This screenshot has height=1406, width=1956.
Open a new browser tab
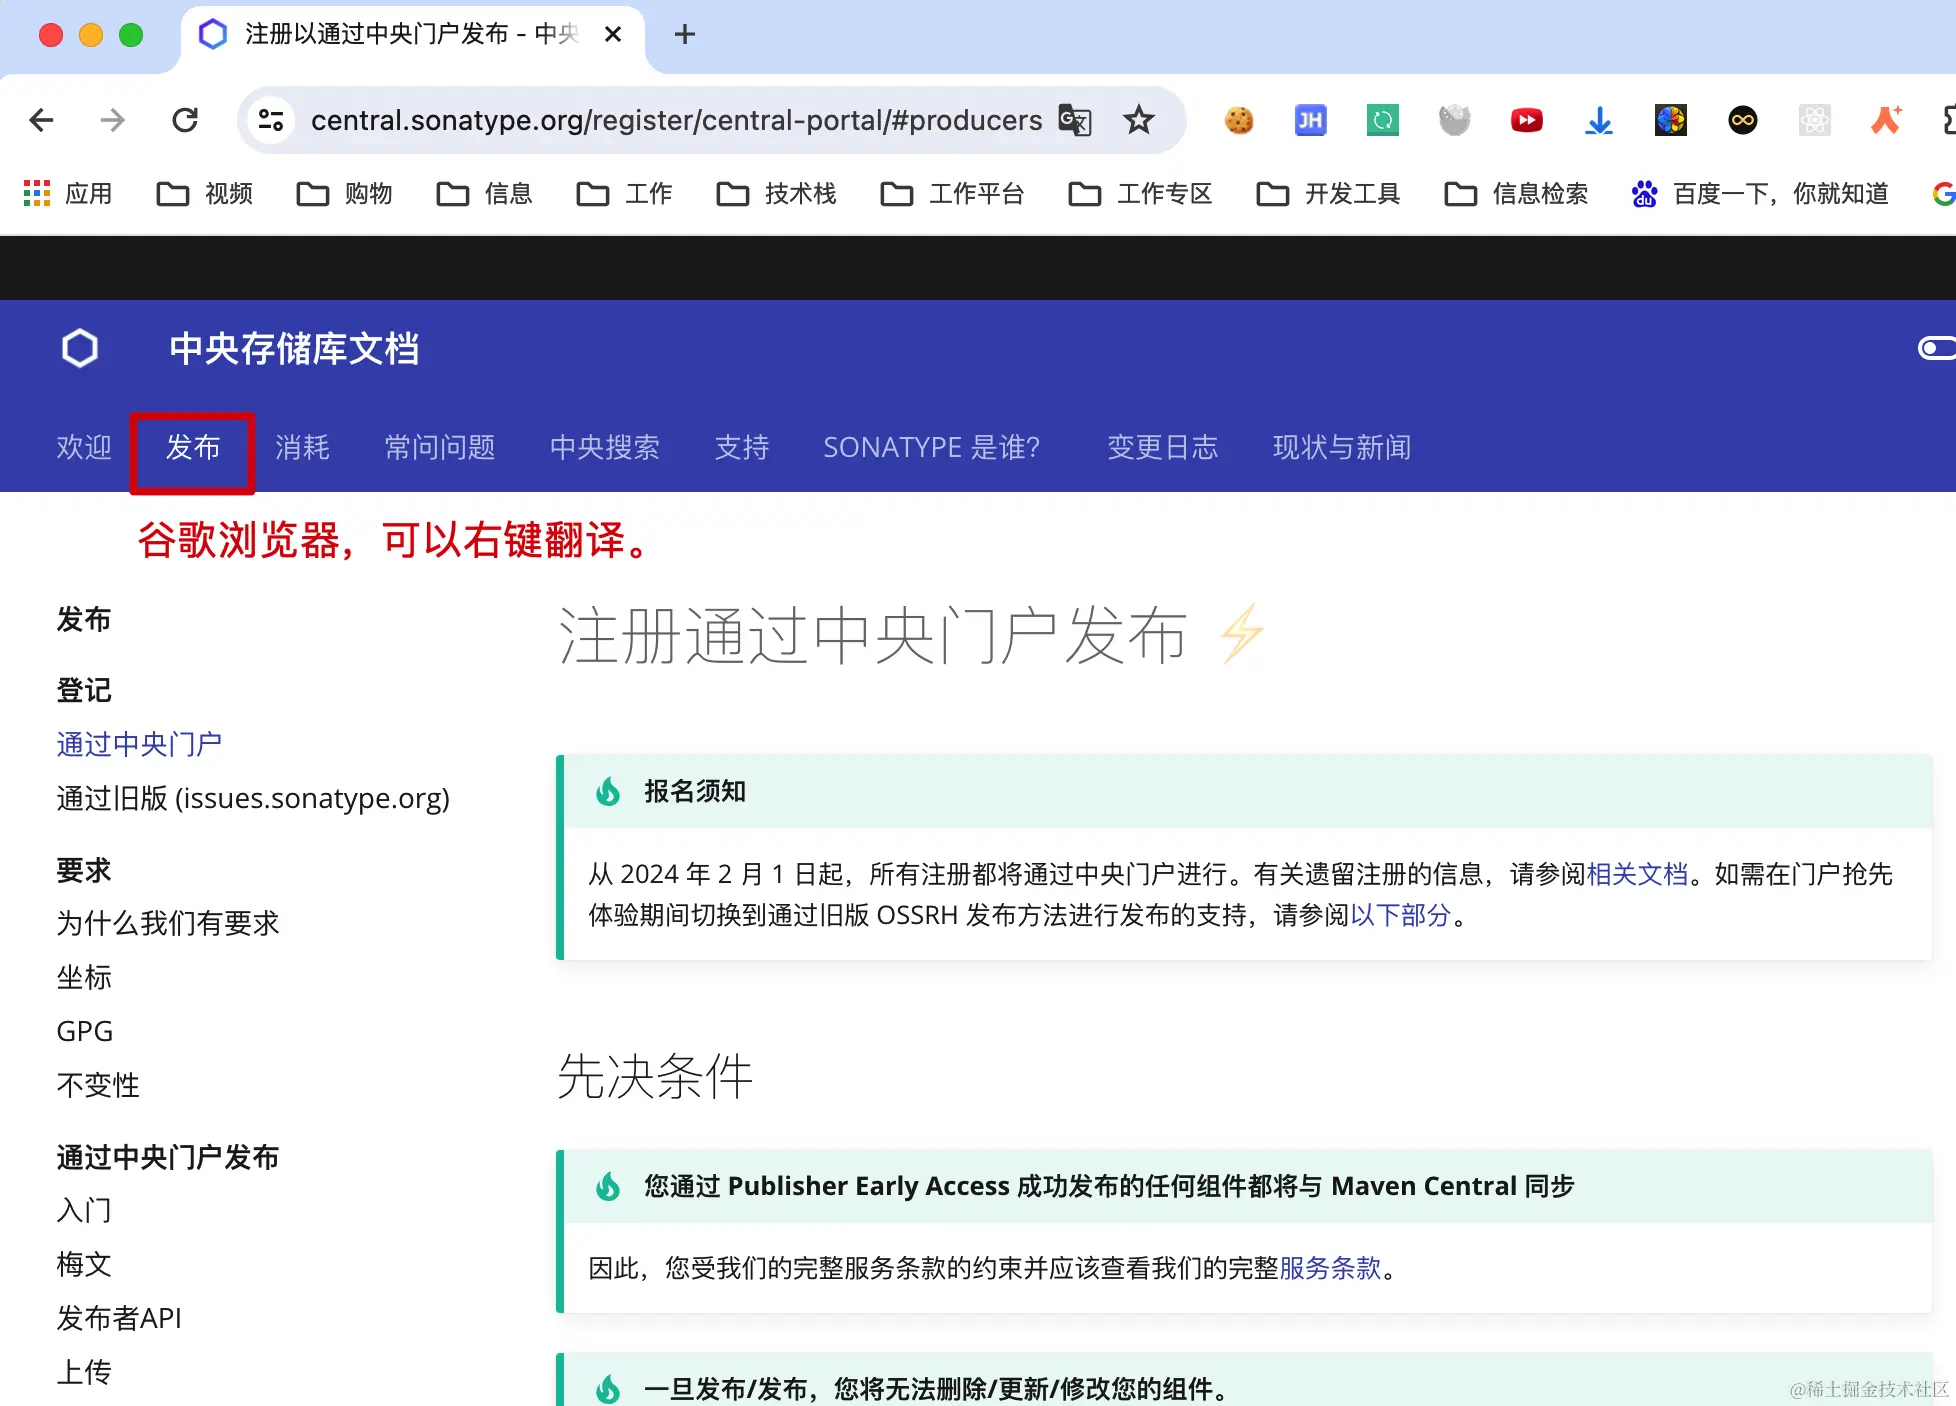point(685,35)
